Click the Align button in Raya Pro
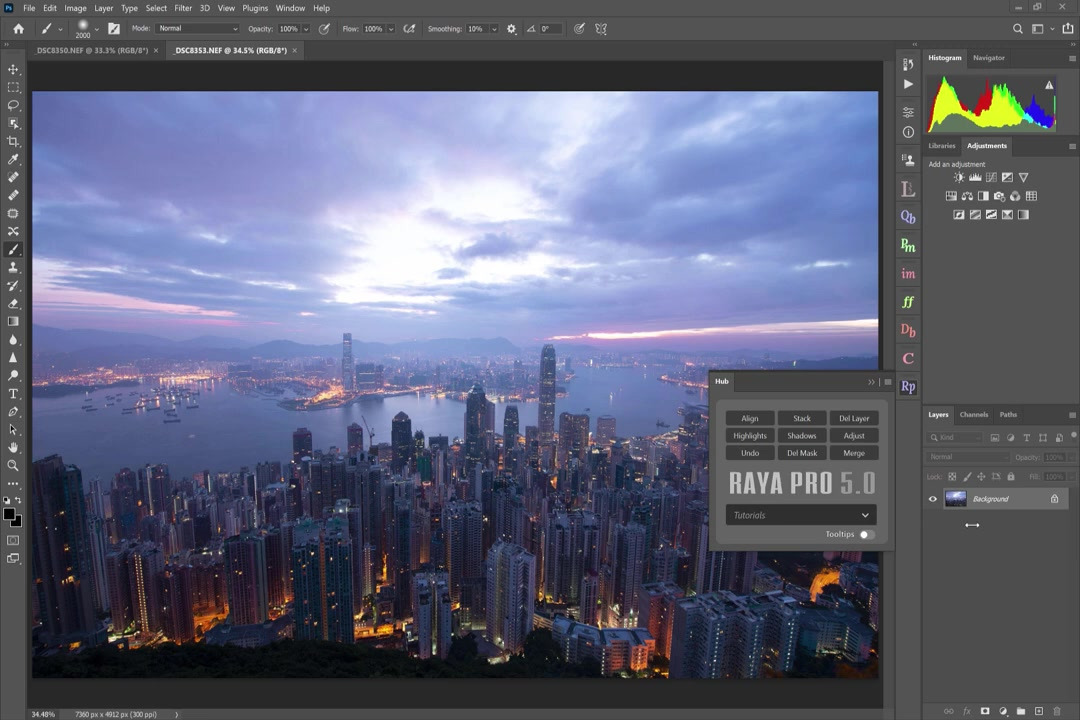The height and width of the screenshot is (720, 1080). point(750,418)
